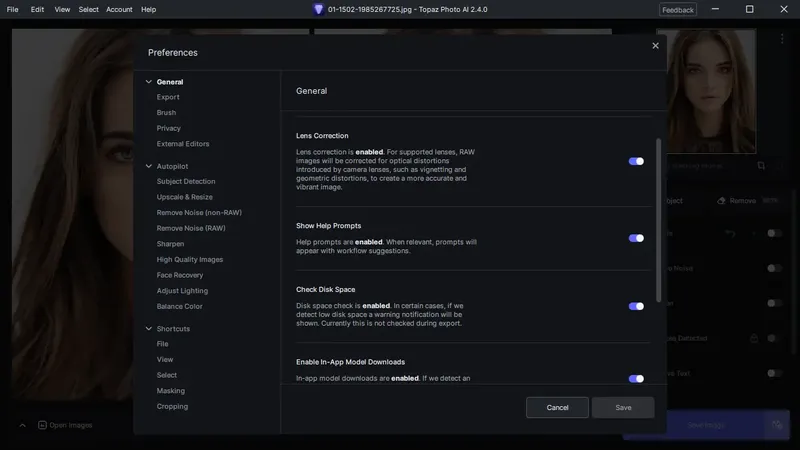The image size is (800, 450).
Task: Disable the Lens Correction toggle
Action: click(636, 161)
